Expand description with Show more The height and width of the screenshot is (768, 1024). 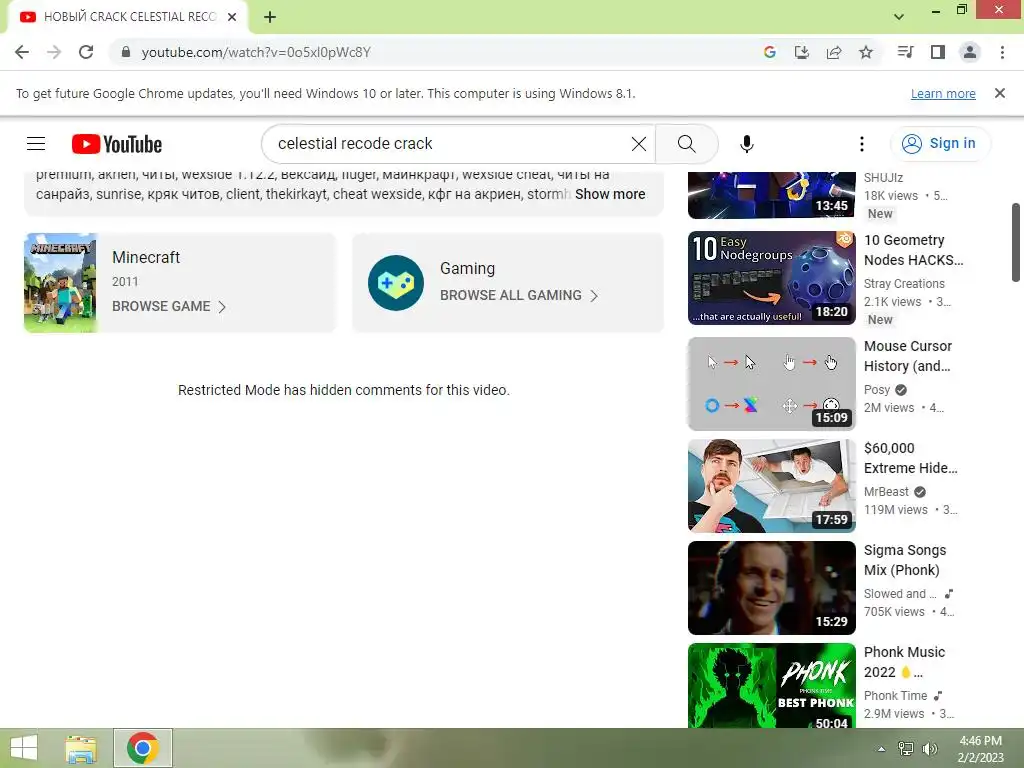(x=610, y=194)
